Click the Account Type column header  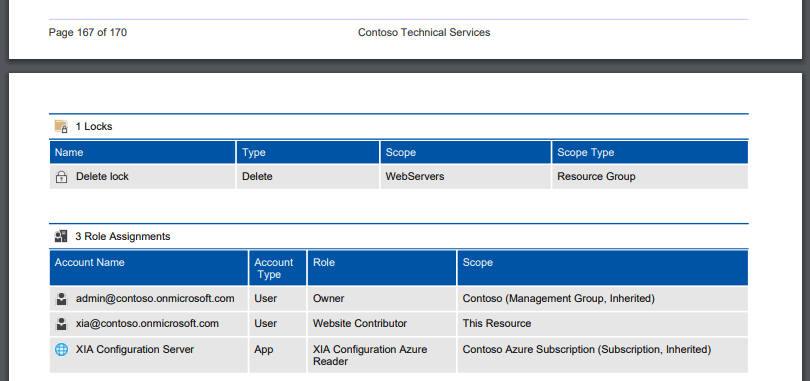278,268
